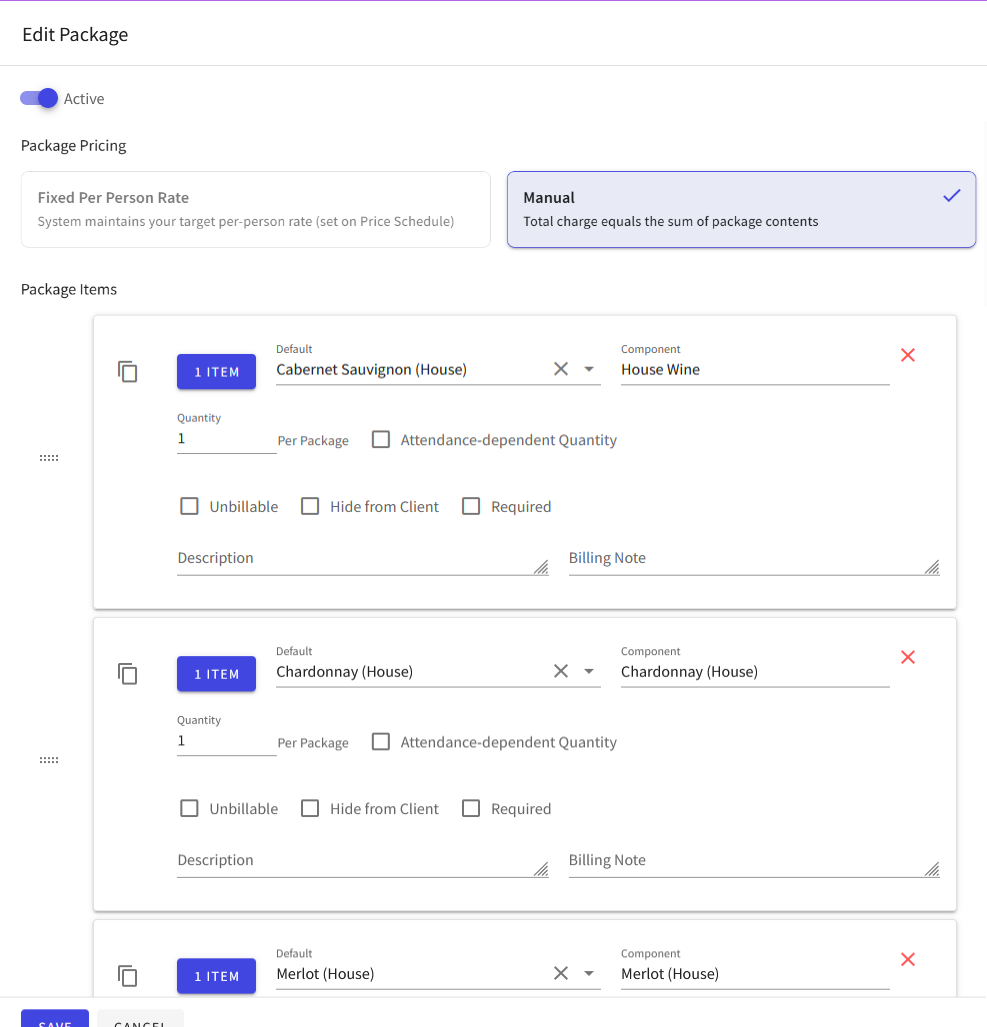Check Unbillable for the Cabernet Sauvignon item
987x1027 pixels.
[189, 506]
